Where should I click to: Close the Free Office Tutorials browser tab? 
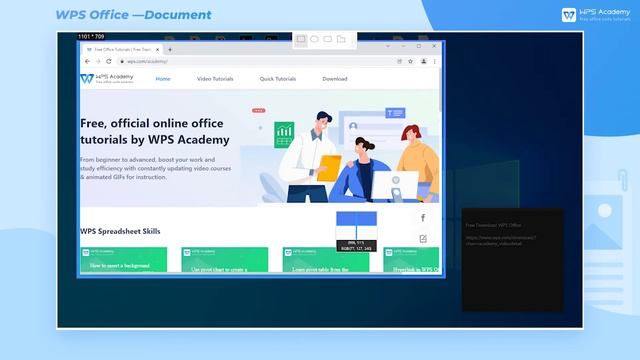[x=158, y=49]
